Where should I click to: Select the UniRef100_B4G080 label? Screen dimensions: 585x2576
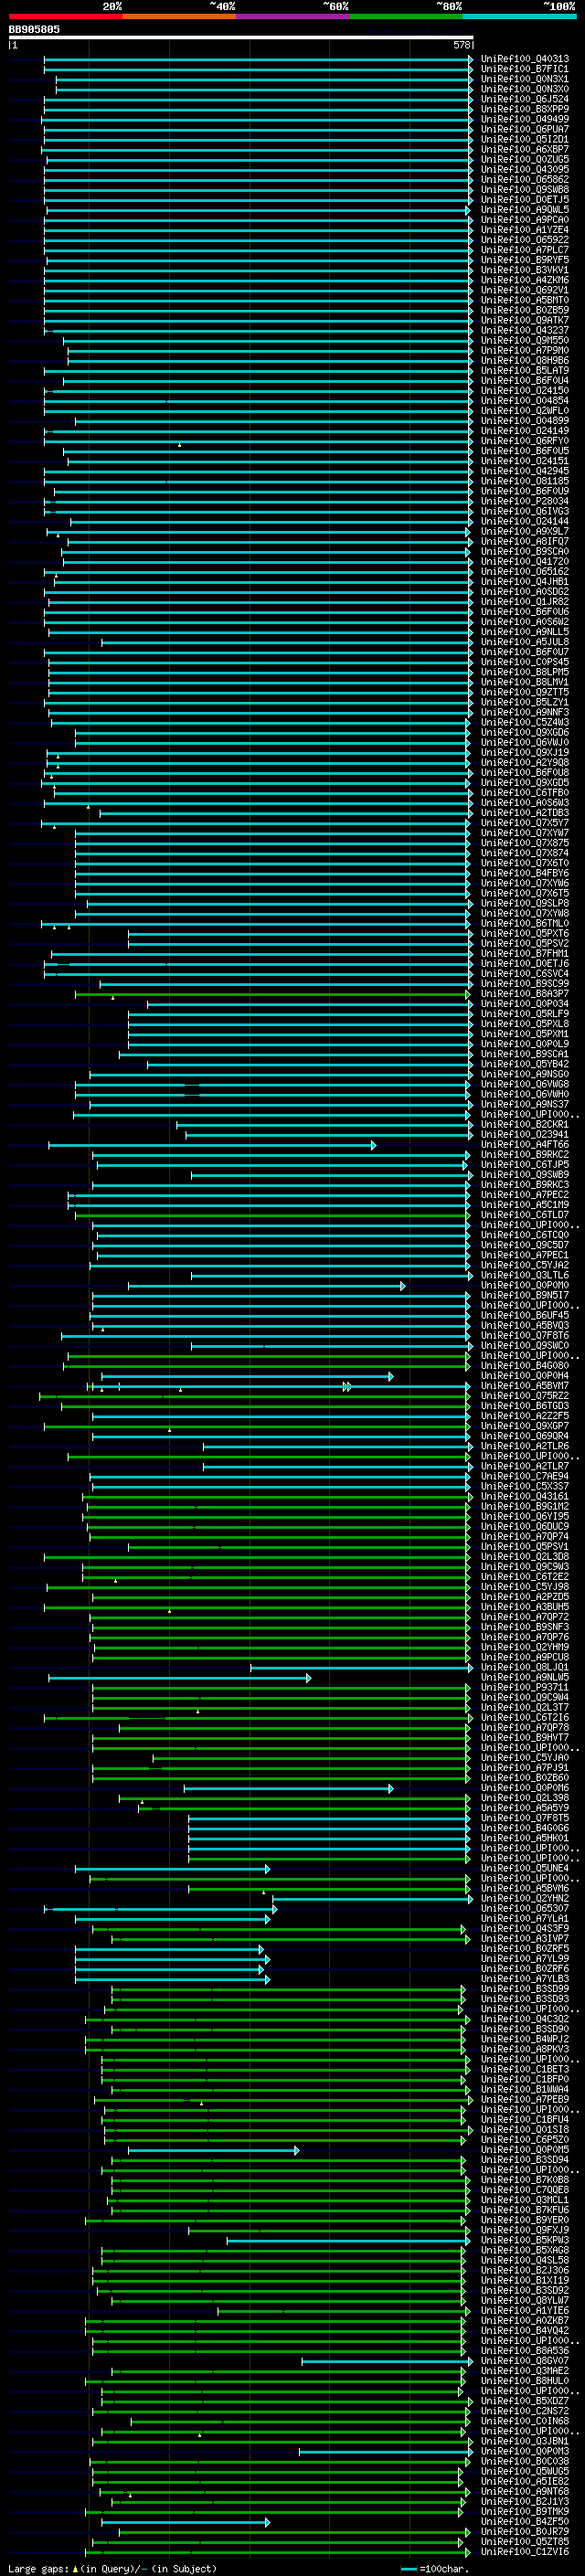(x=525, y=1365)
